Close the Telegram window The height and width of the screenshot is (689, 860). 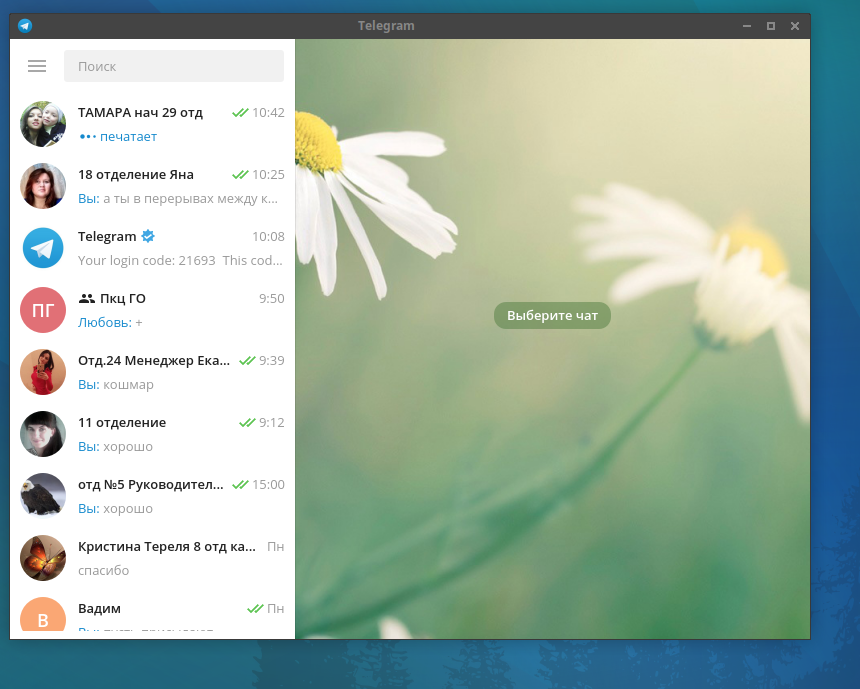(x=795, y=26)
